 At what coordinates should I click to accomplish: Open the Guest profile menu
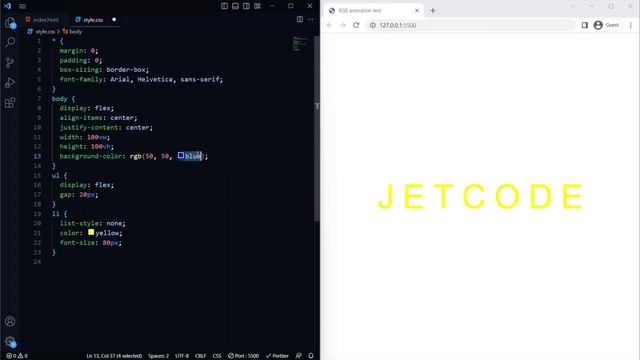607,25
